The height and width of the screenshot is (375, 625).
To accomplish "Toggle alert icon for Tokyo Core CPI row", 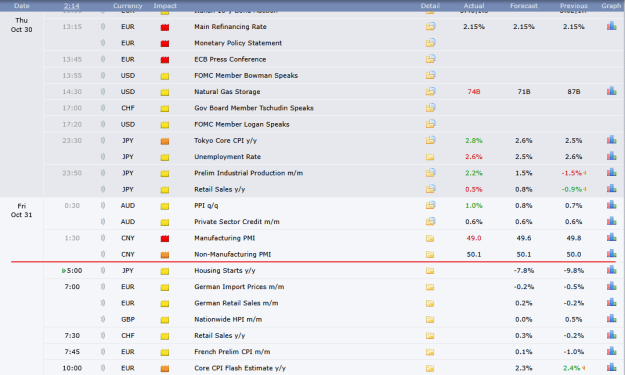I will click(x=103, y=140).
